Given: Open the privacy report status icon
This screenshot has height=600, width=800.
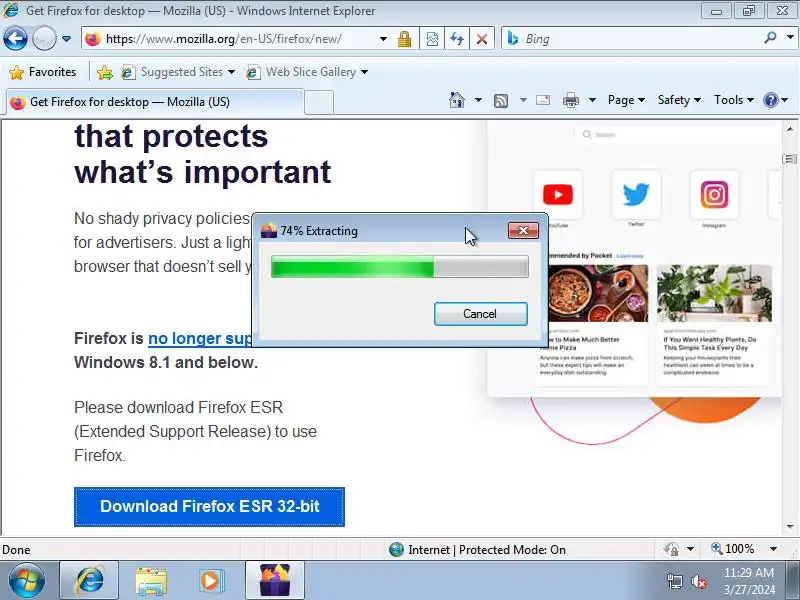Looking at the screenshot, I should click(671, 549).
